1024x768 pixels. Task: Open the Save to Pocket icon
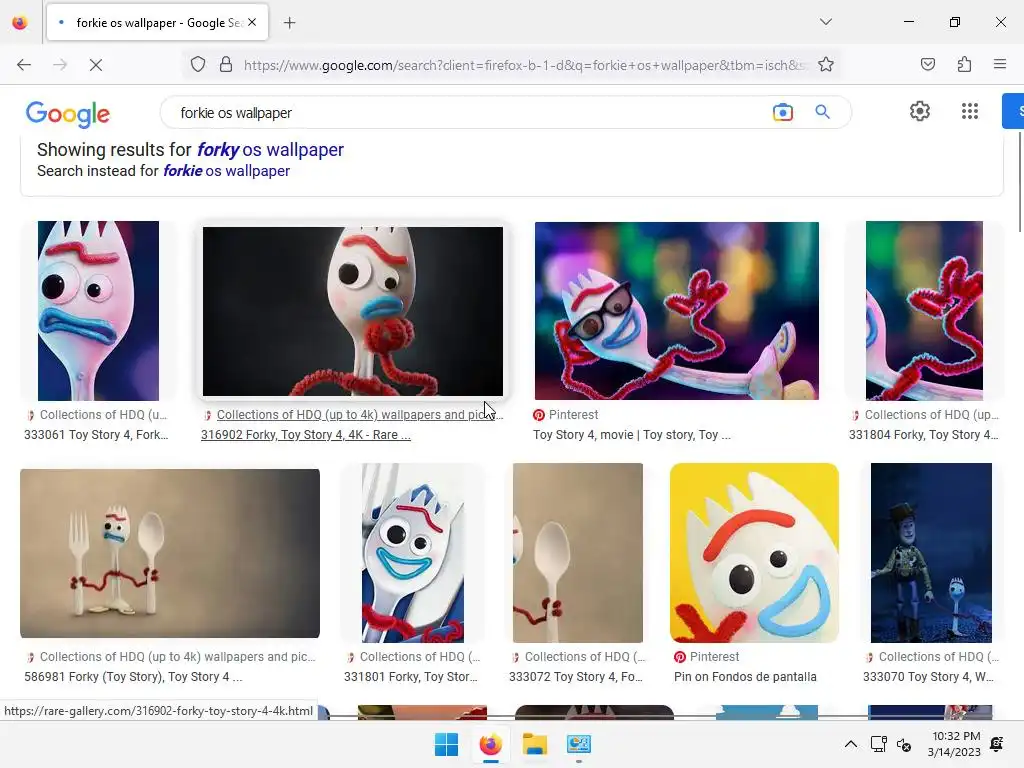927,65
